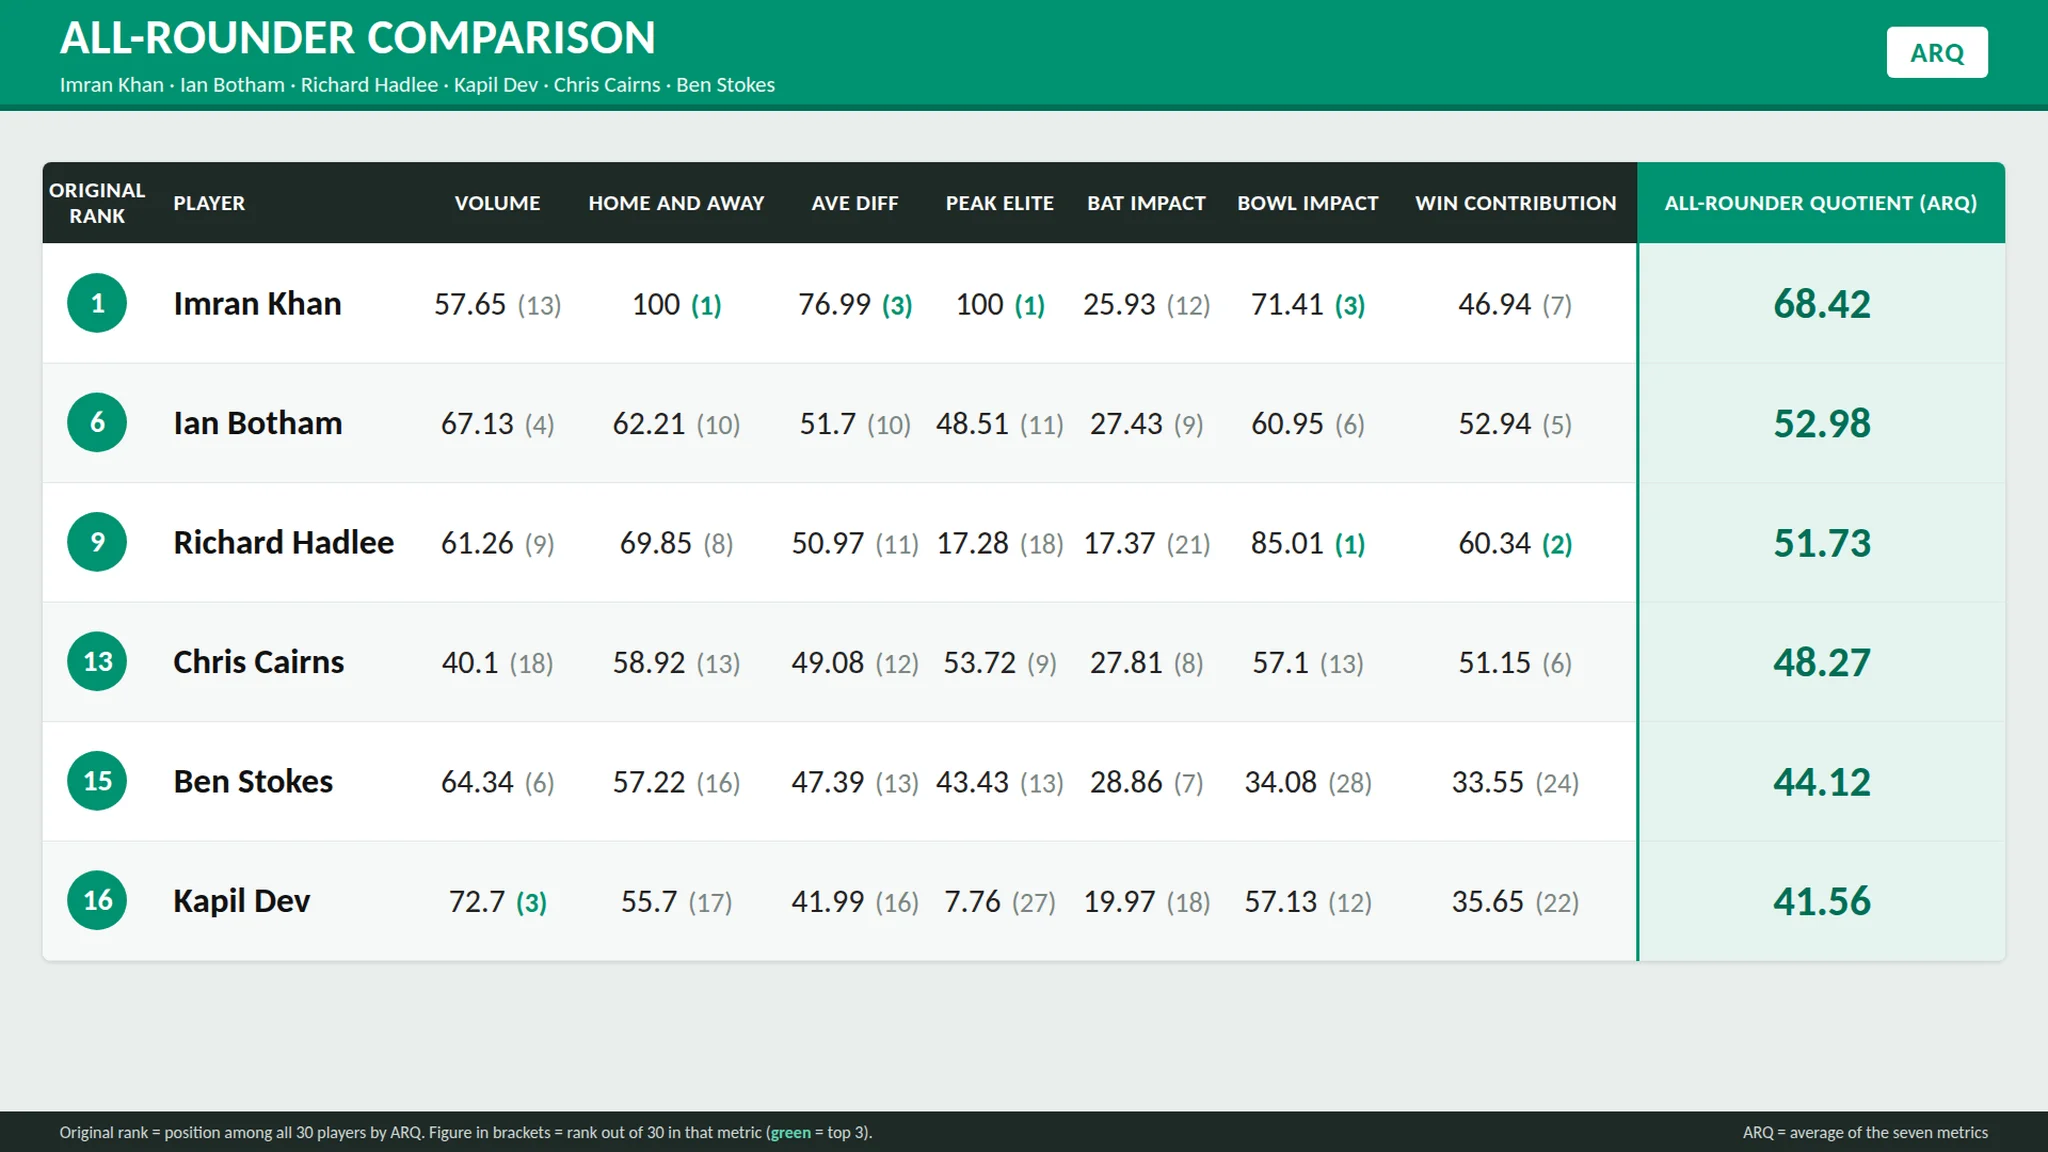Click Richard Hadlee's ARQ score 51.73

pyautogui.click(x=1821, y=543)
